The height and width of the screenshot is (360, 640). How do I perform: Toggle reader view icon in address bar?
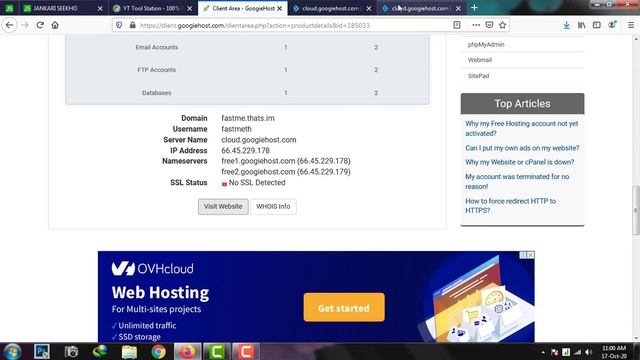[457, 25]
